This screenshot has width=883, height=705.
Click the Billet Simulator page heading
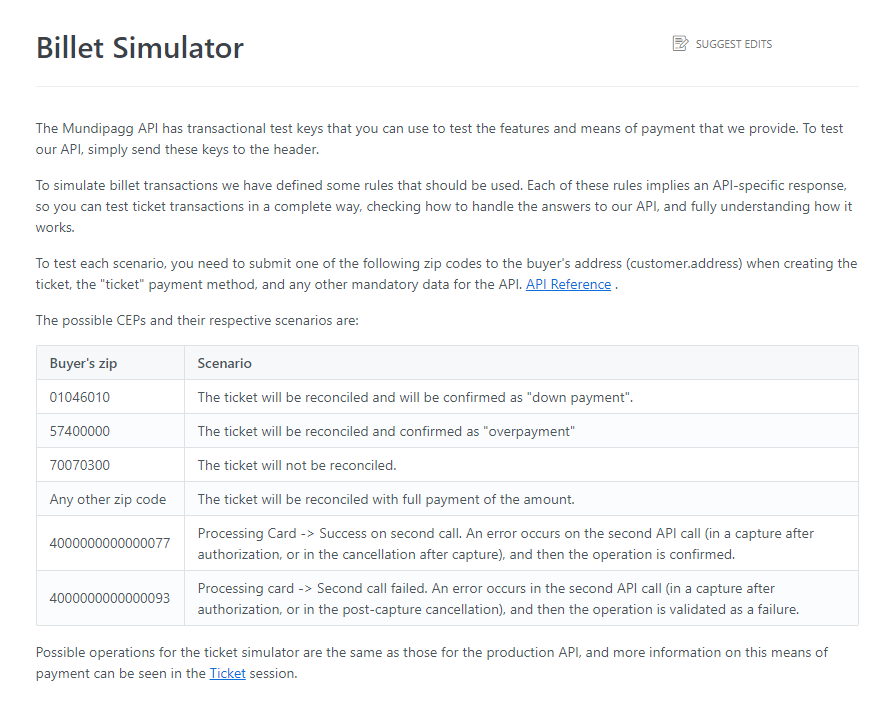point(140,47)
